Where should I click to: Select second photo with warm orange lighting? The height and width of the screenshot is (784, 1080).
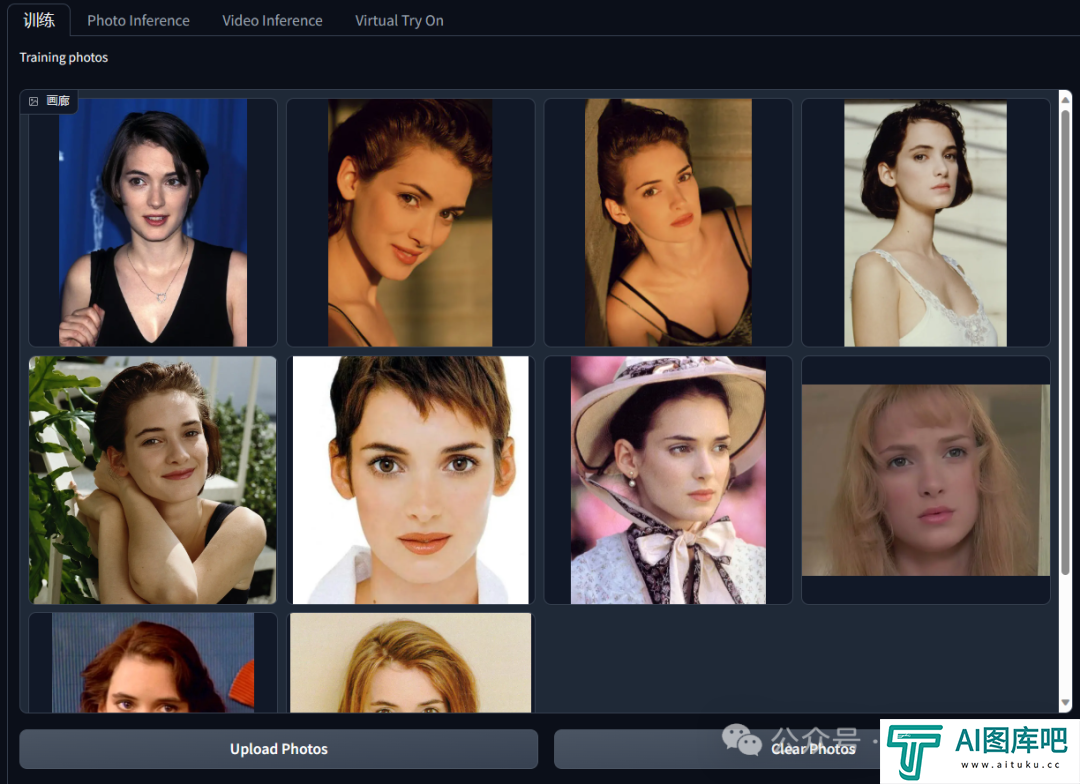click(x=668, y=223)
